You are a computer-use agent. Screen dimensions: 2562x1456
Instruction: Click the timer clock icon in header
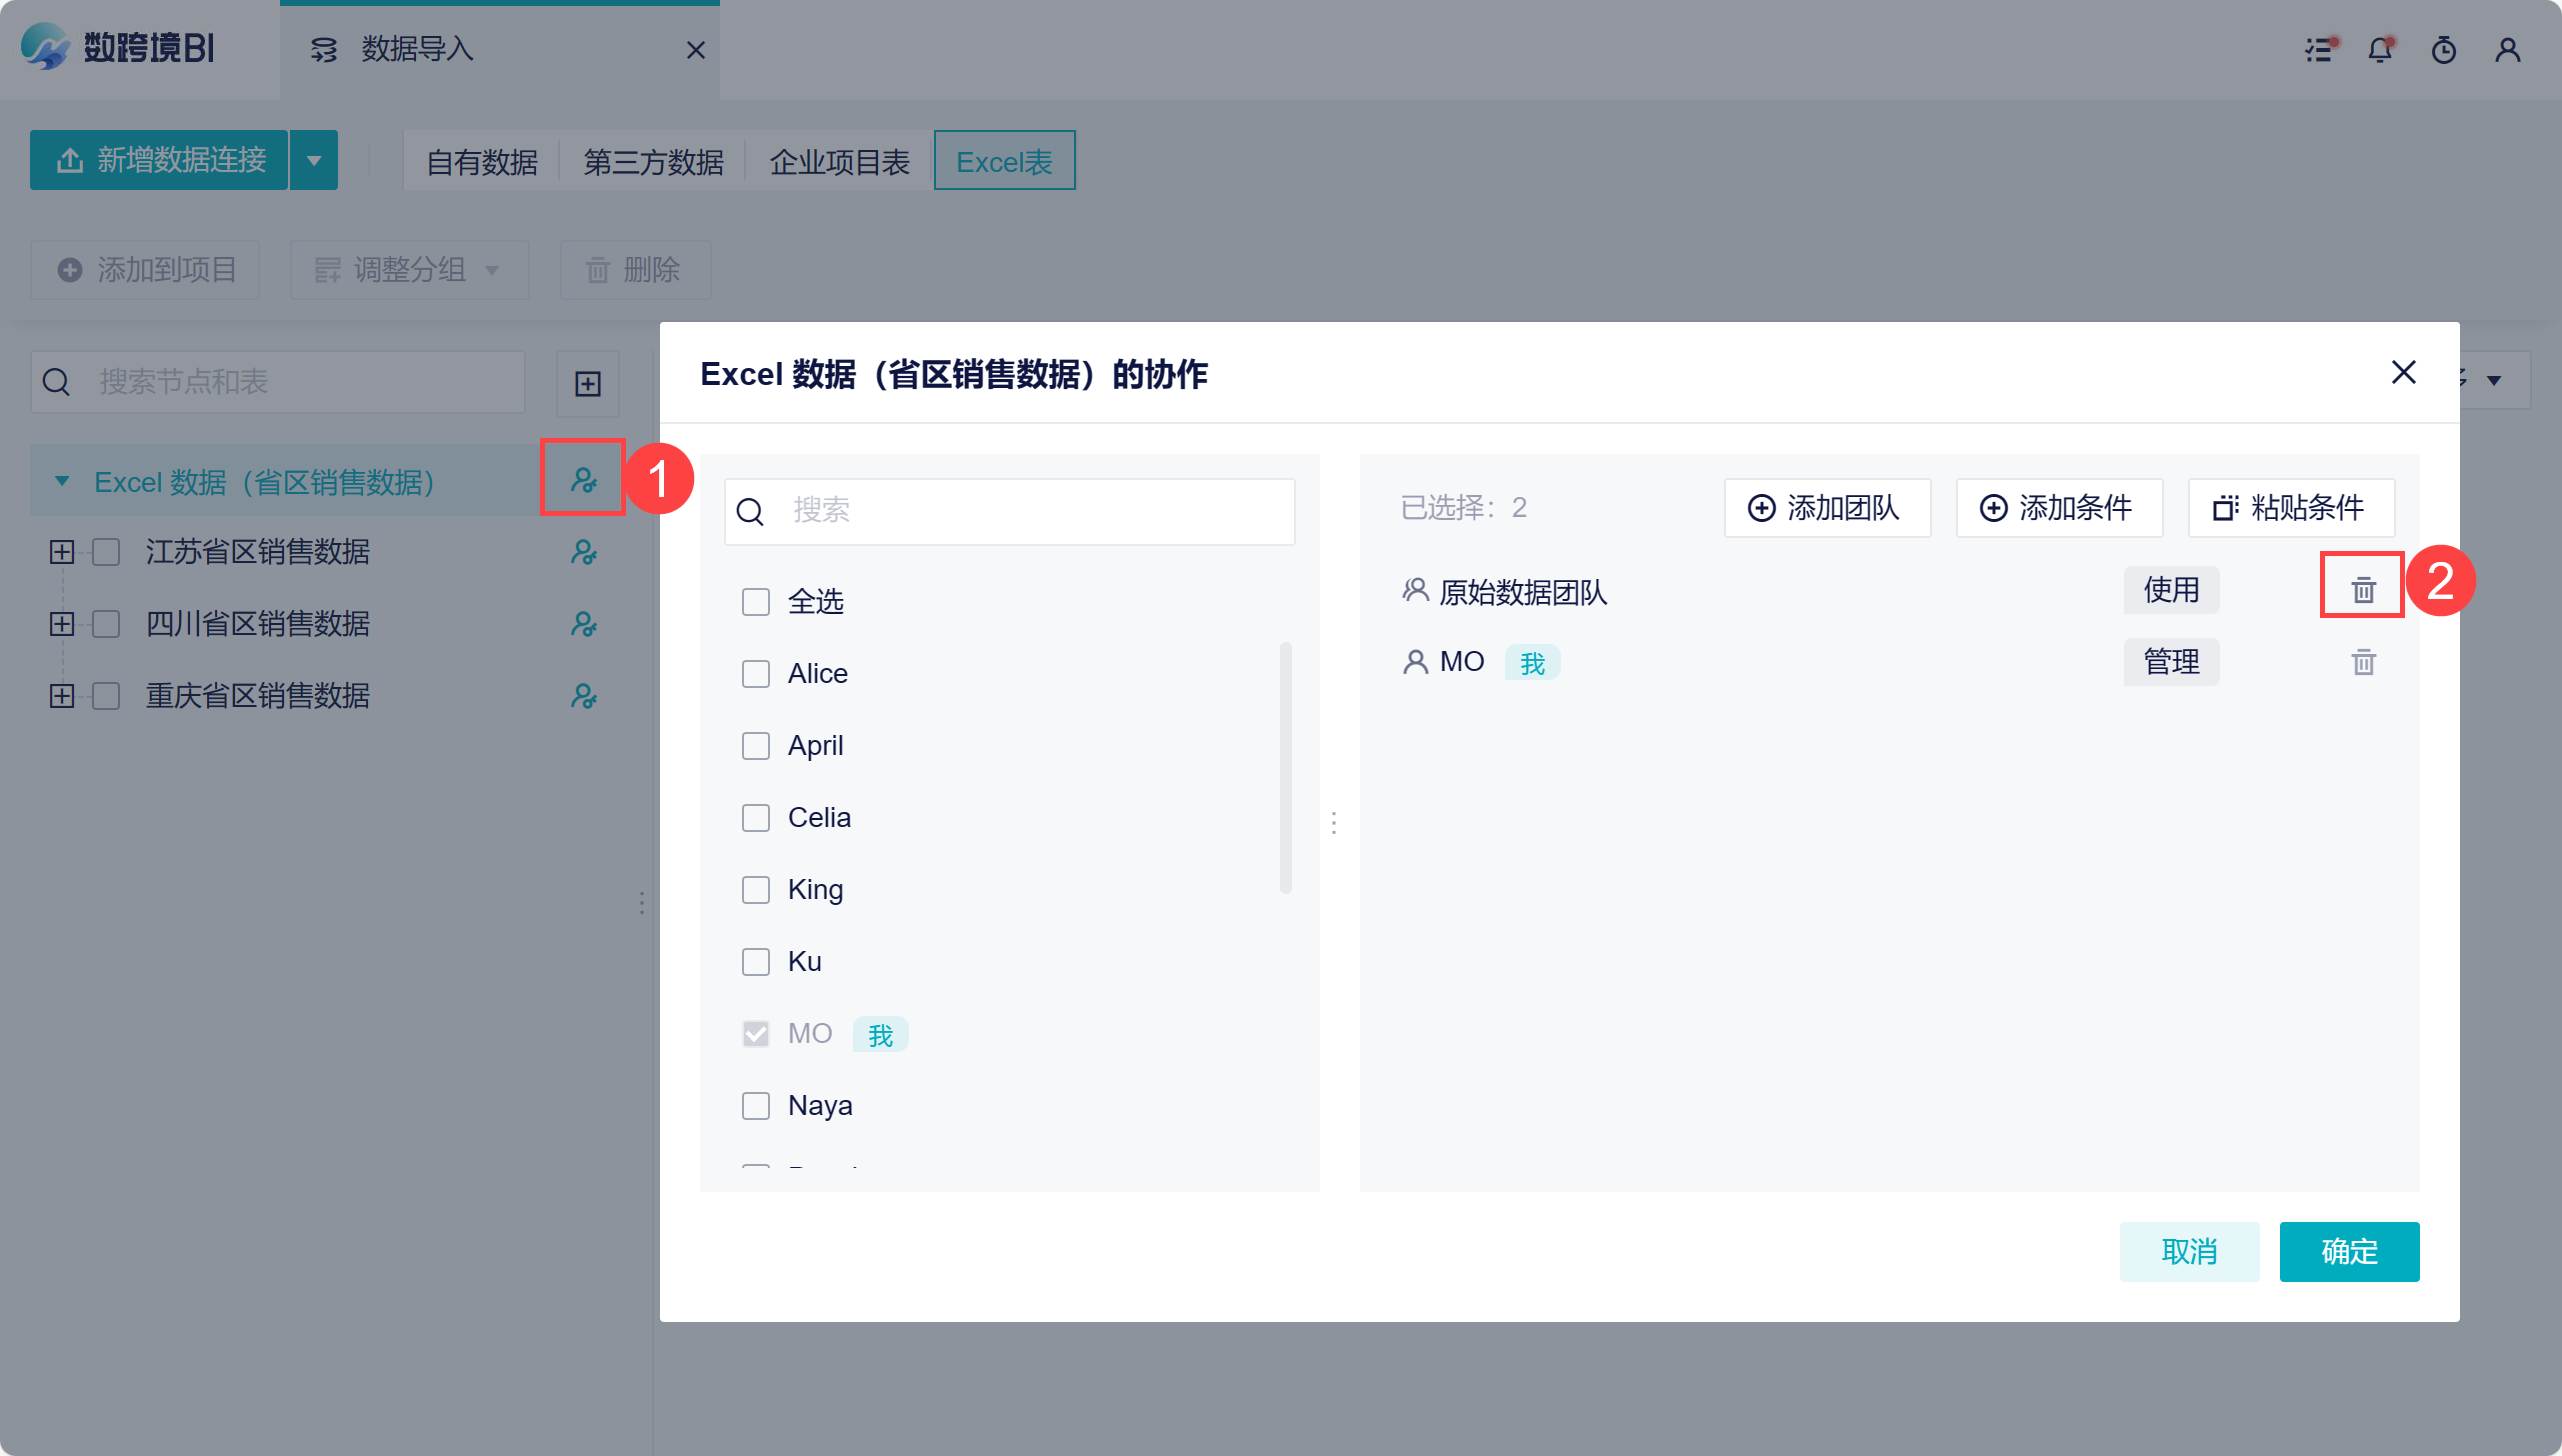click(x=2444, y=49)
